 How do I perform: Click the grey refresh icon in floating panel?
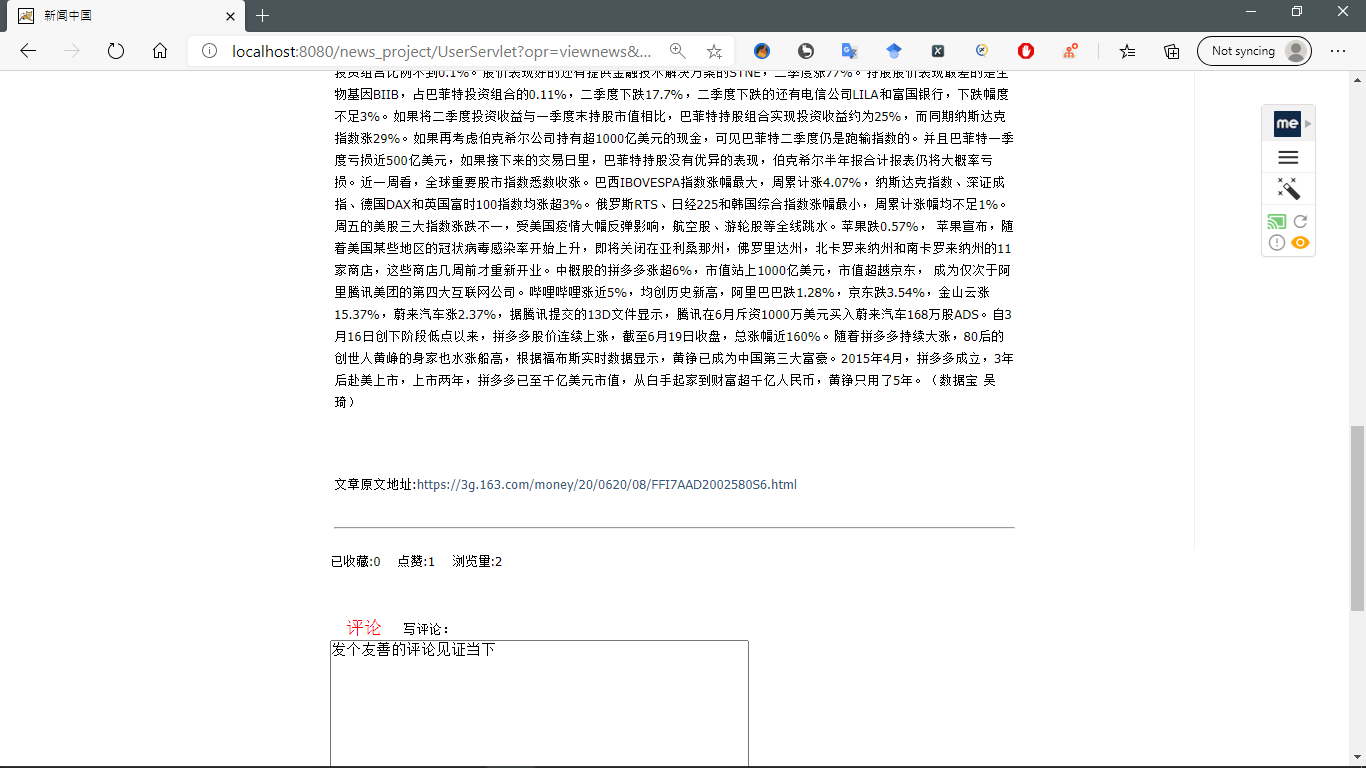point(1300,222)
